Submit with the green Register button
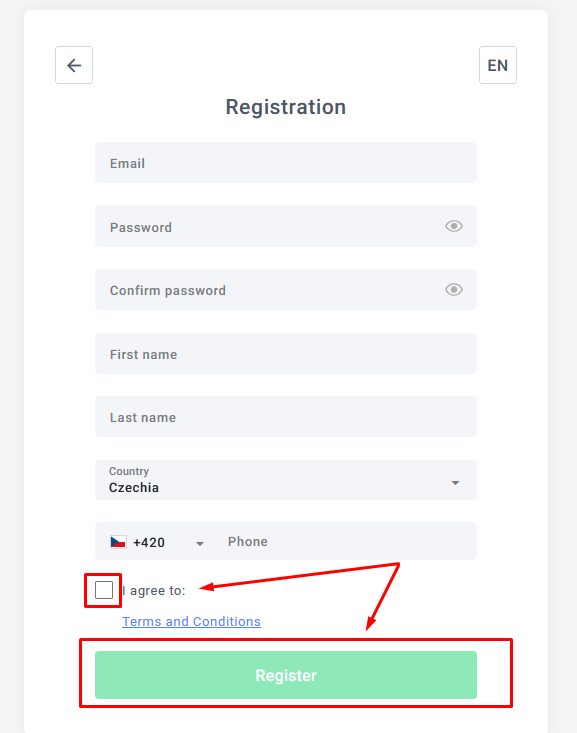The width and height of the screenshot is (577, 733). 286,675
